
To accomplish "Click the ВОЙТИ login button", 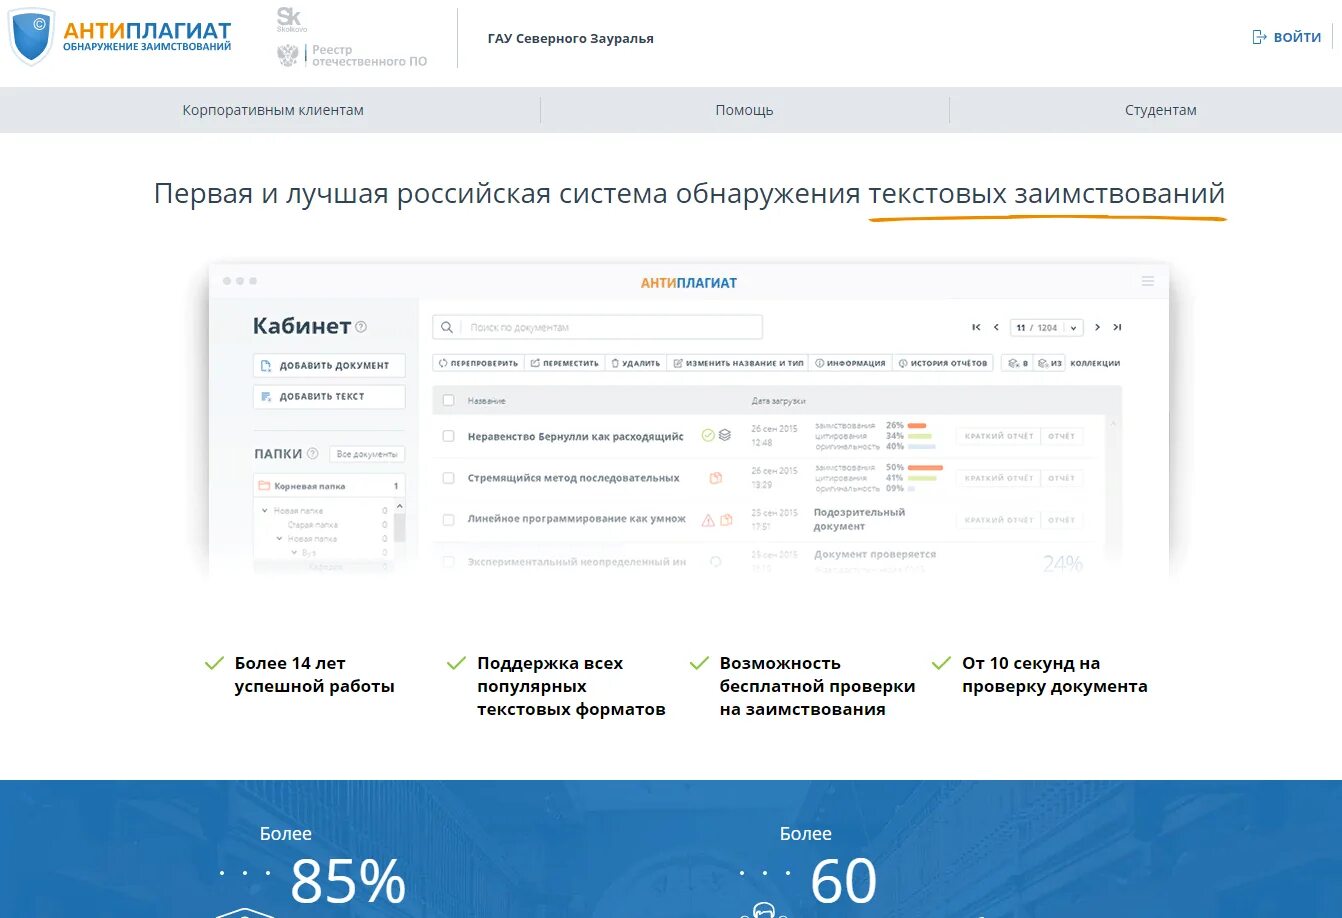I will (x=1287, y=37).
